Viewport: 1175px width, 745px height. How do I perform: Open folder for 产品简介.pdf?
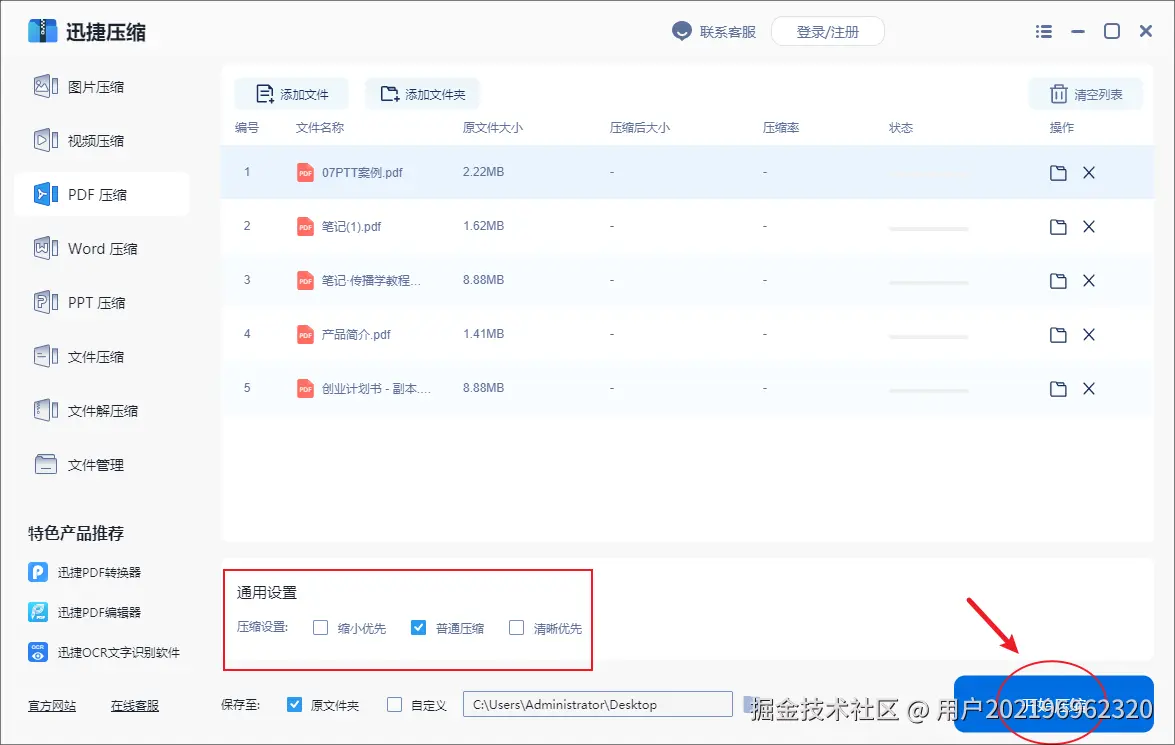(1058, 335)
